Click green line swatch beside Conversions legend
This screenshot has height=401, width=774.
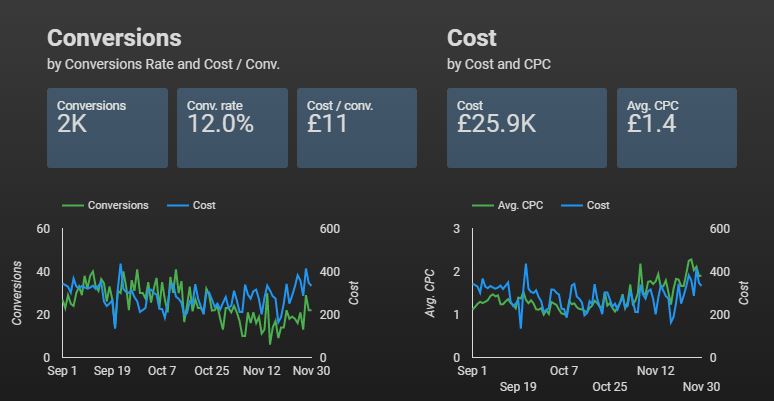(73, 205)
